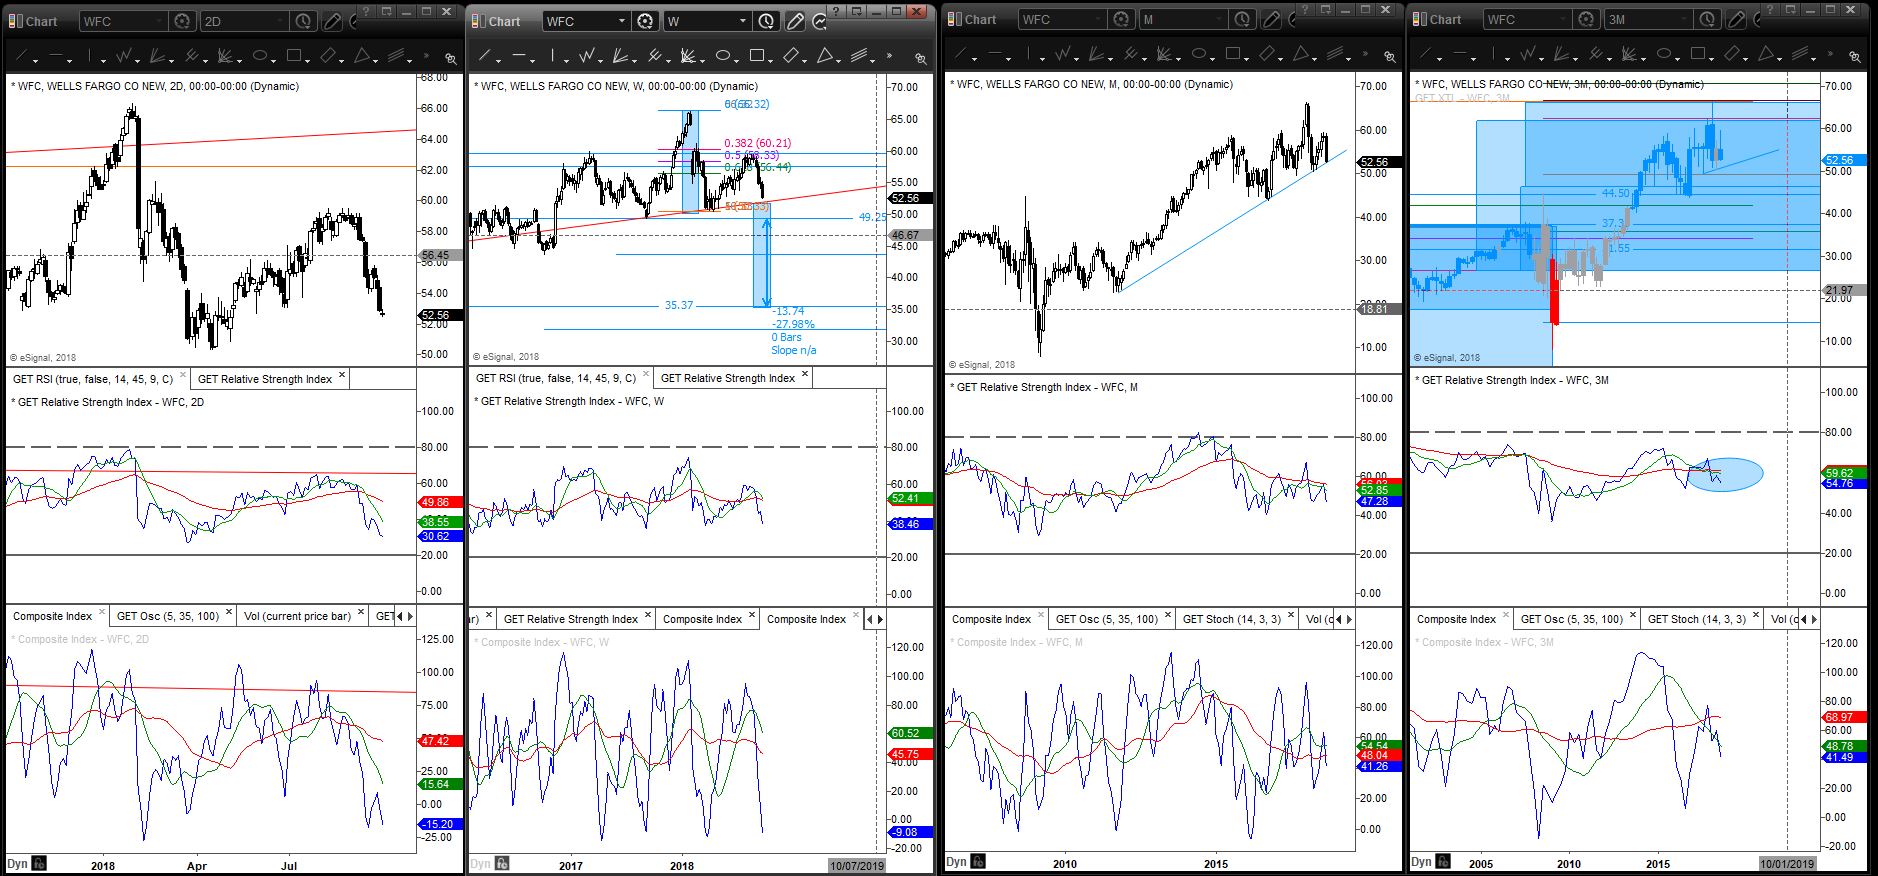Select trend line tool in monthly chart
The height and width of the screenshot is (876, 1878).
962,54
